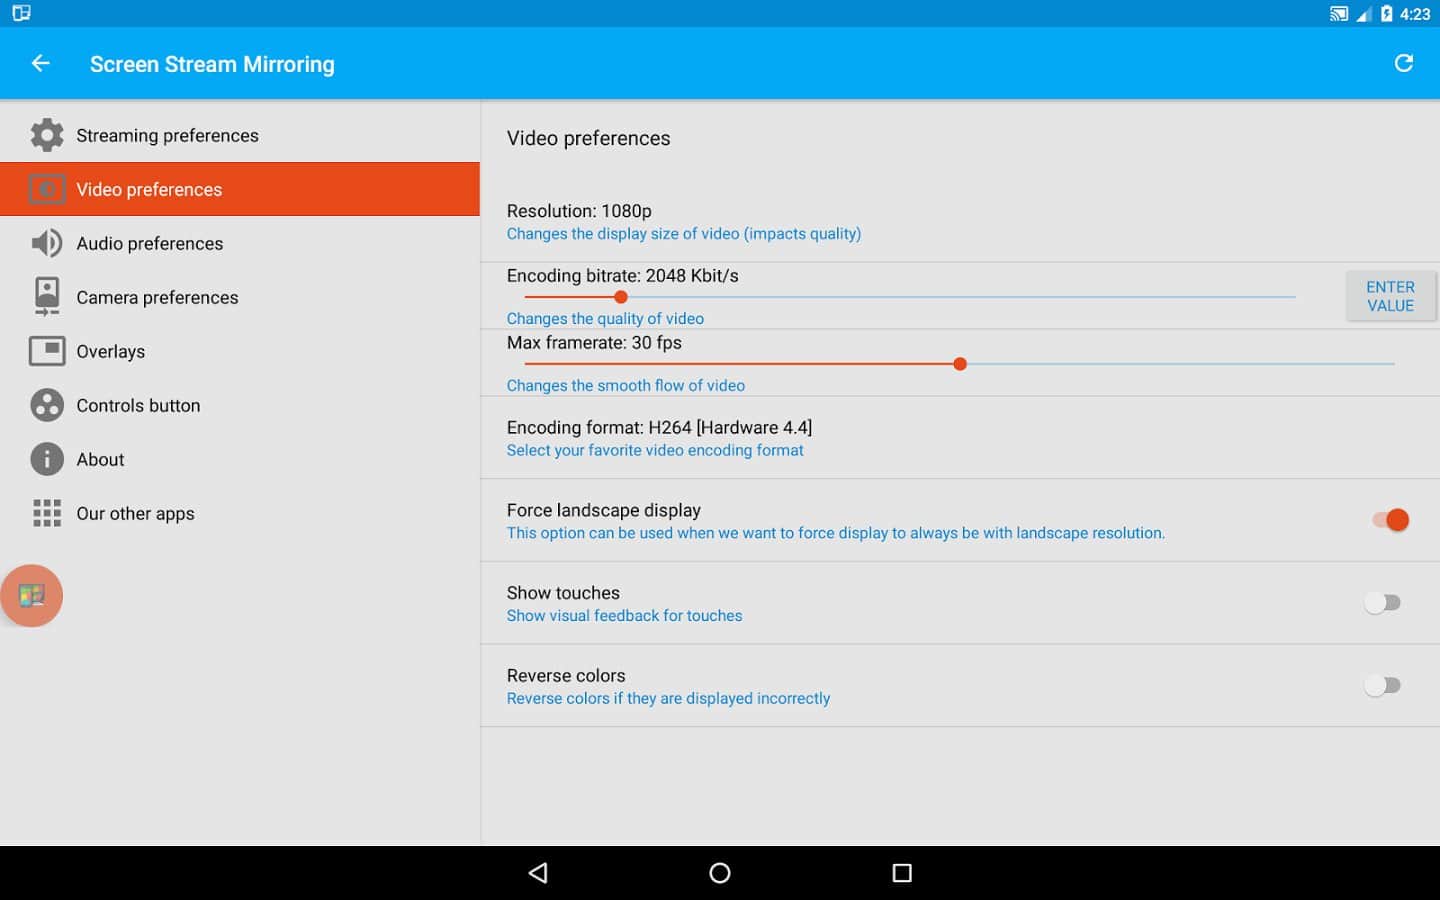Open Resolution 1080p selection

point(683,222)
